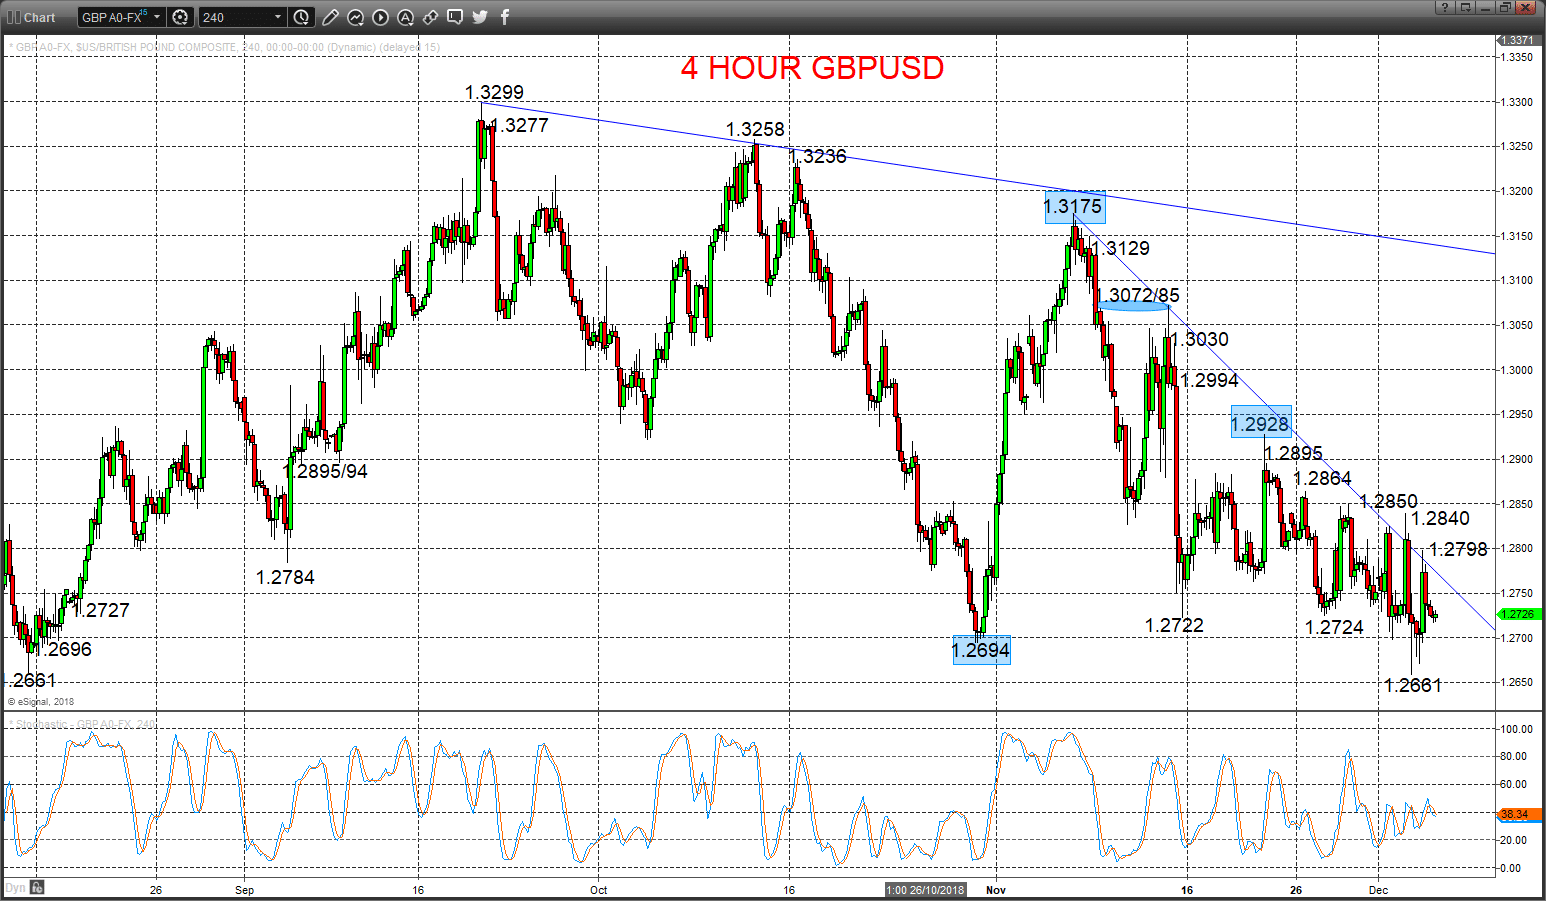This screenshot has height=901, width=1546.
Task: Click the 1.3371 cursor price marker
Action: [1520, 40]
